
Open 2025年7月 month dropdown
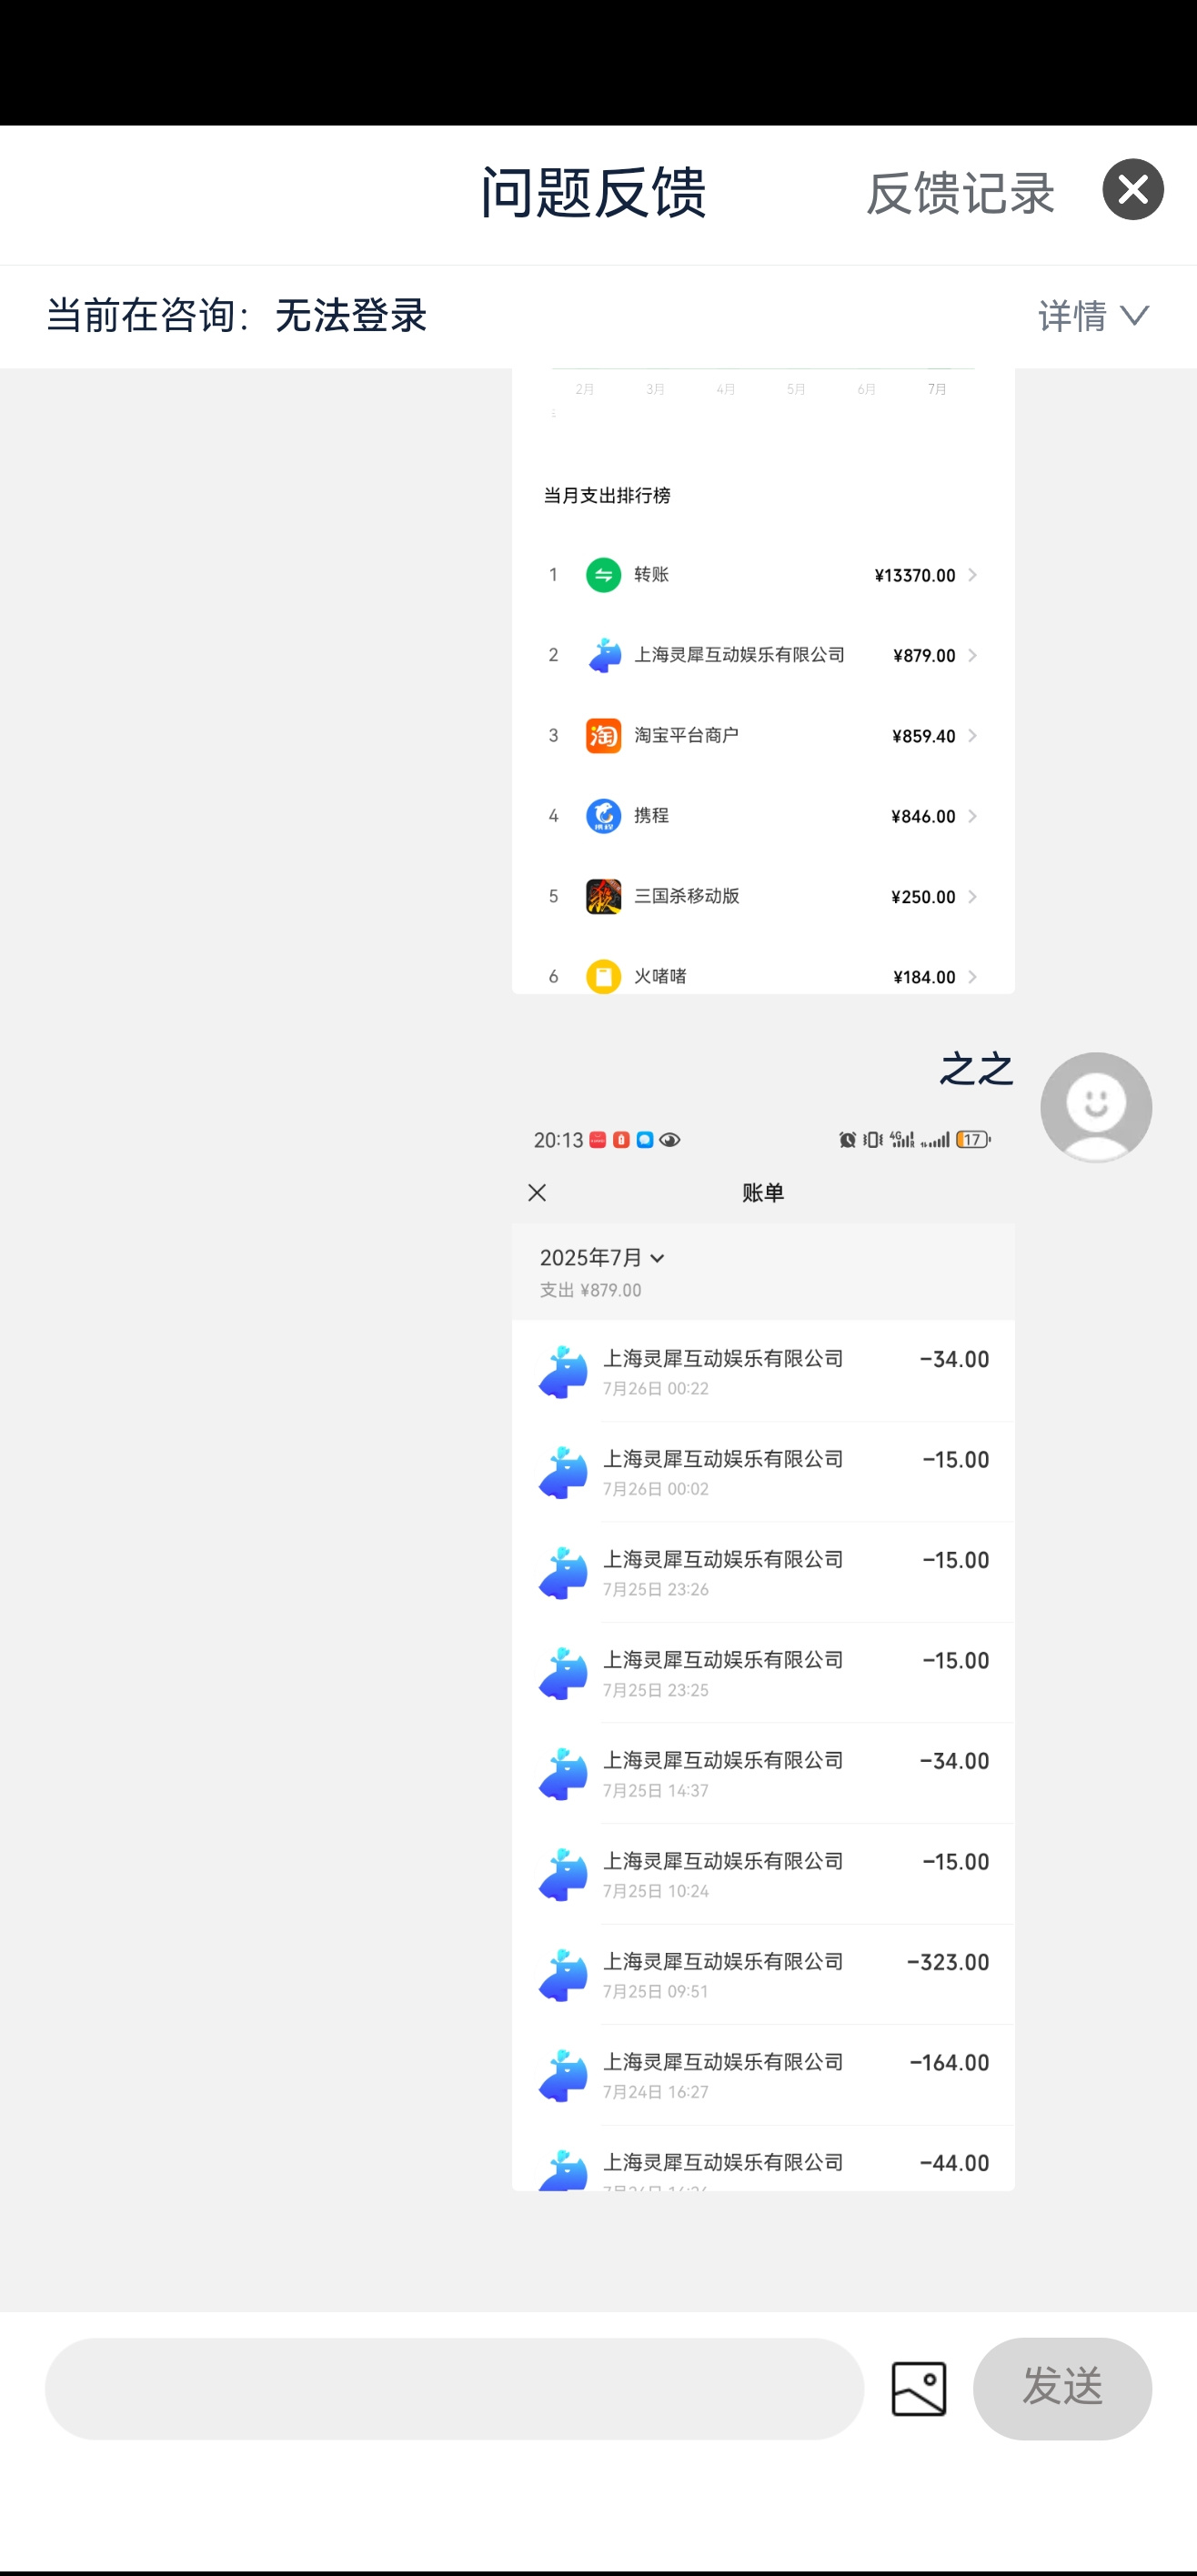602,1257
